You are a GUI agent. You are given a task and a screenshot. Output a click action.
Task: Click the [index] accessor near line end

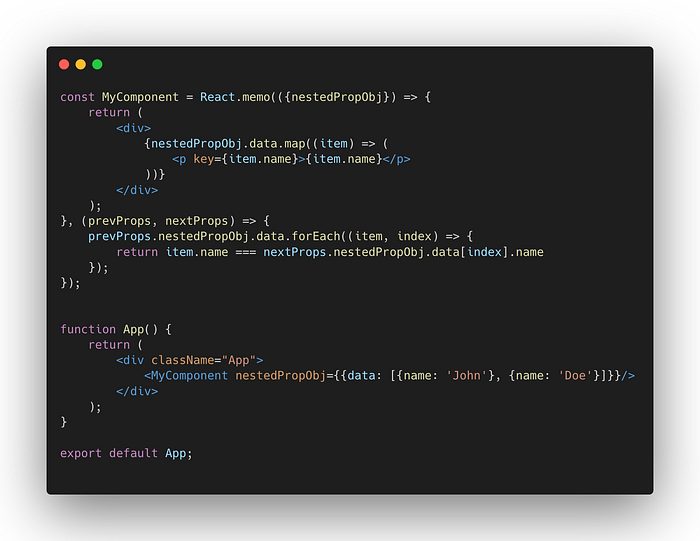point(484,252)
